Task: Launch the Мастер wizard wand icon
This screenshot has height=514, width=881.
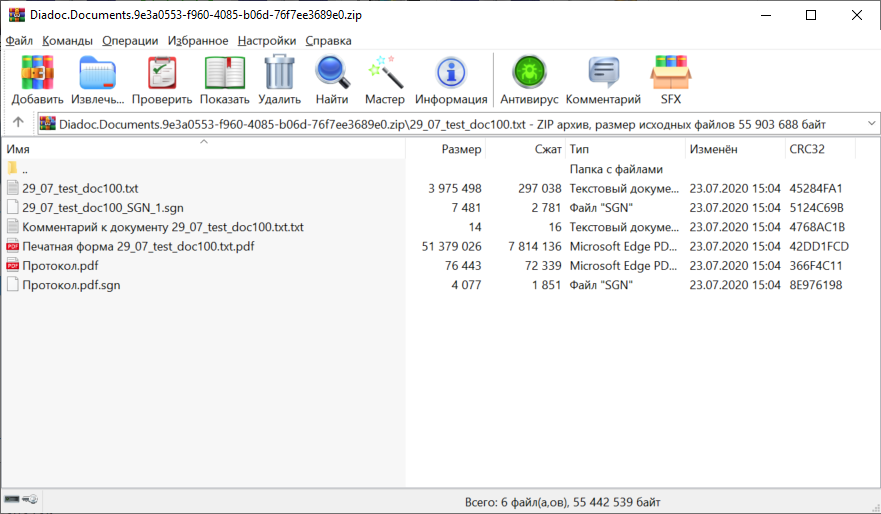Action: pyautogui.click(x=385, y=72)
